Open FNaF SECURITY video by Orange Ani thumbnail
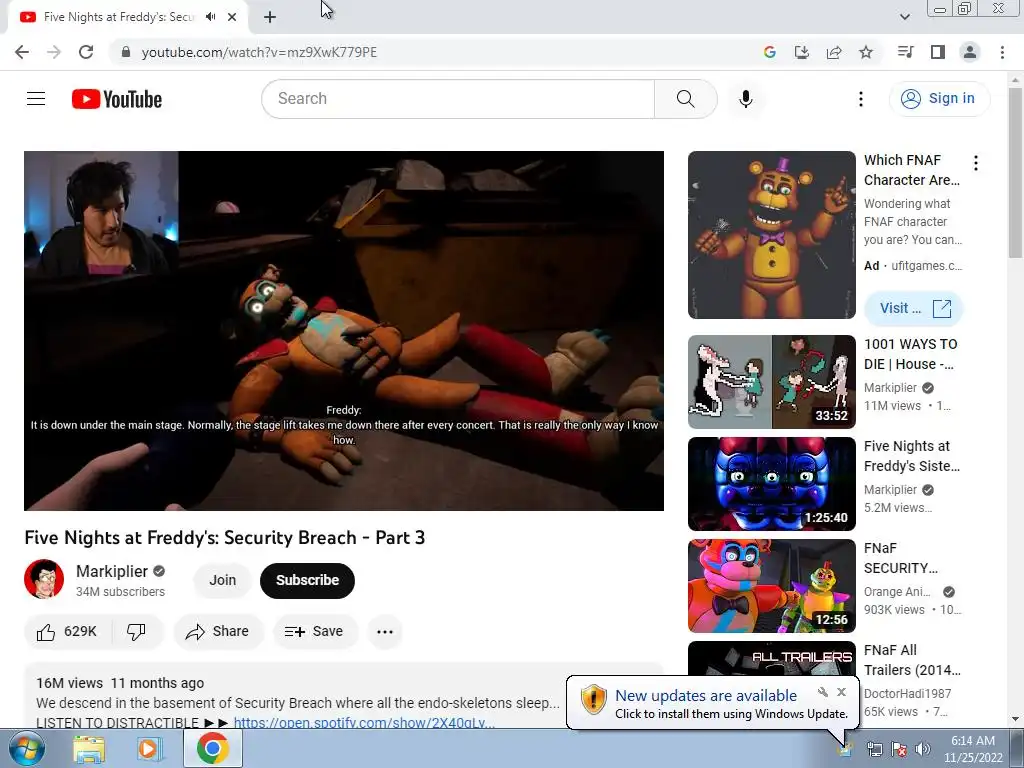This screenshot has width=1024, height=768. [x=771, y=586]
